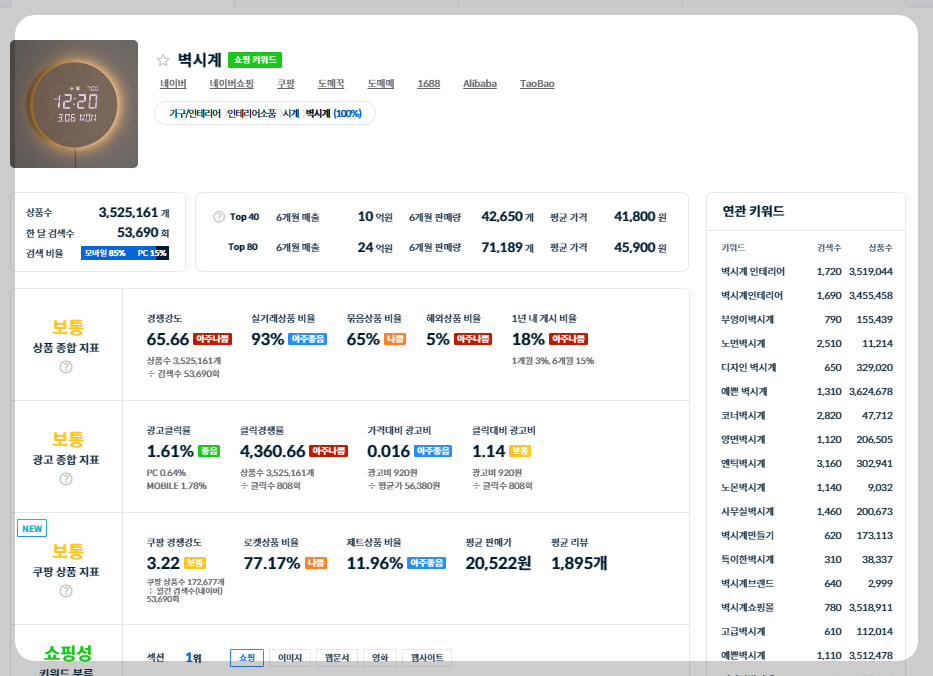Click related keyword 부엉이벽시계
This screenshot has width=933, height=676.
pyautogui.click(x=747, y=320)
